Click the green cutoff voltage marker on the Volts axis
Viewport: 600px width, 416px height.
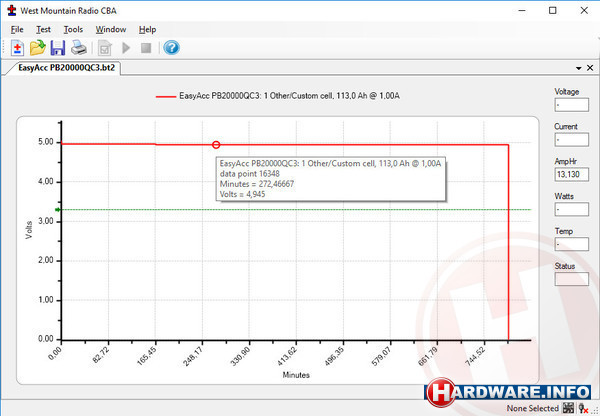click(58, 210)
